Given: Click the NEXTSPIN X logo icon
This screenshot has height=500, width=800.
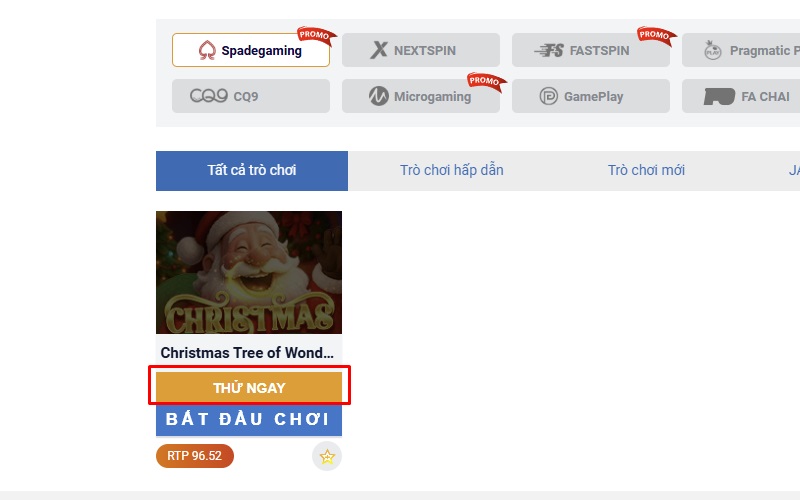Looking at the screenshot, I should tap(379, 50).
